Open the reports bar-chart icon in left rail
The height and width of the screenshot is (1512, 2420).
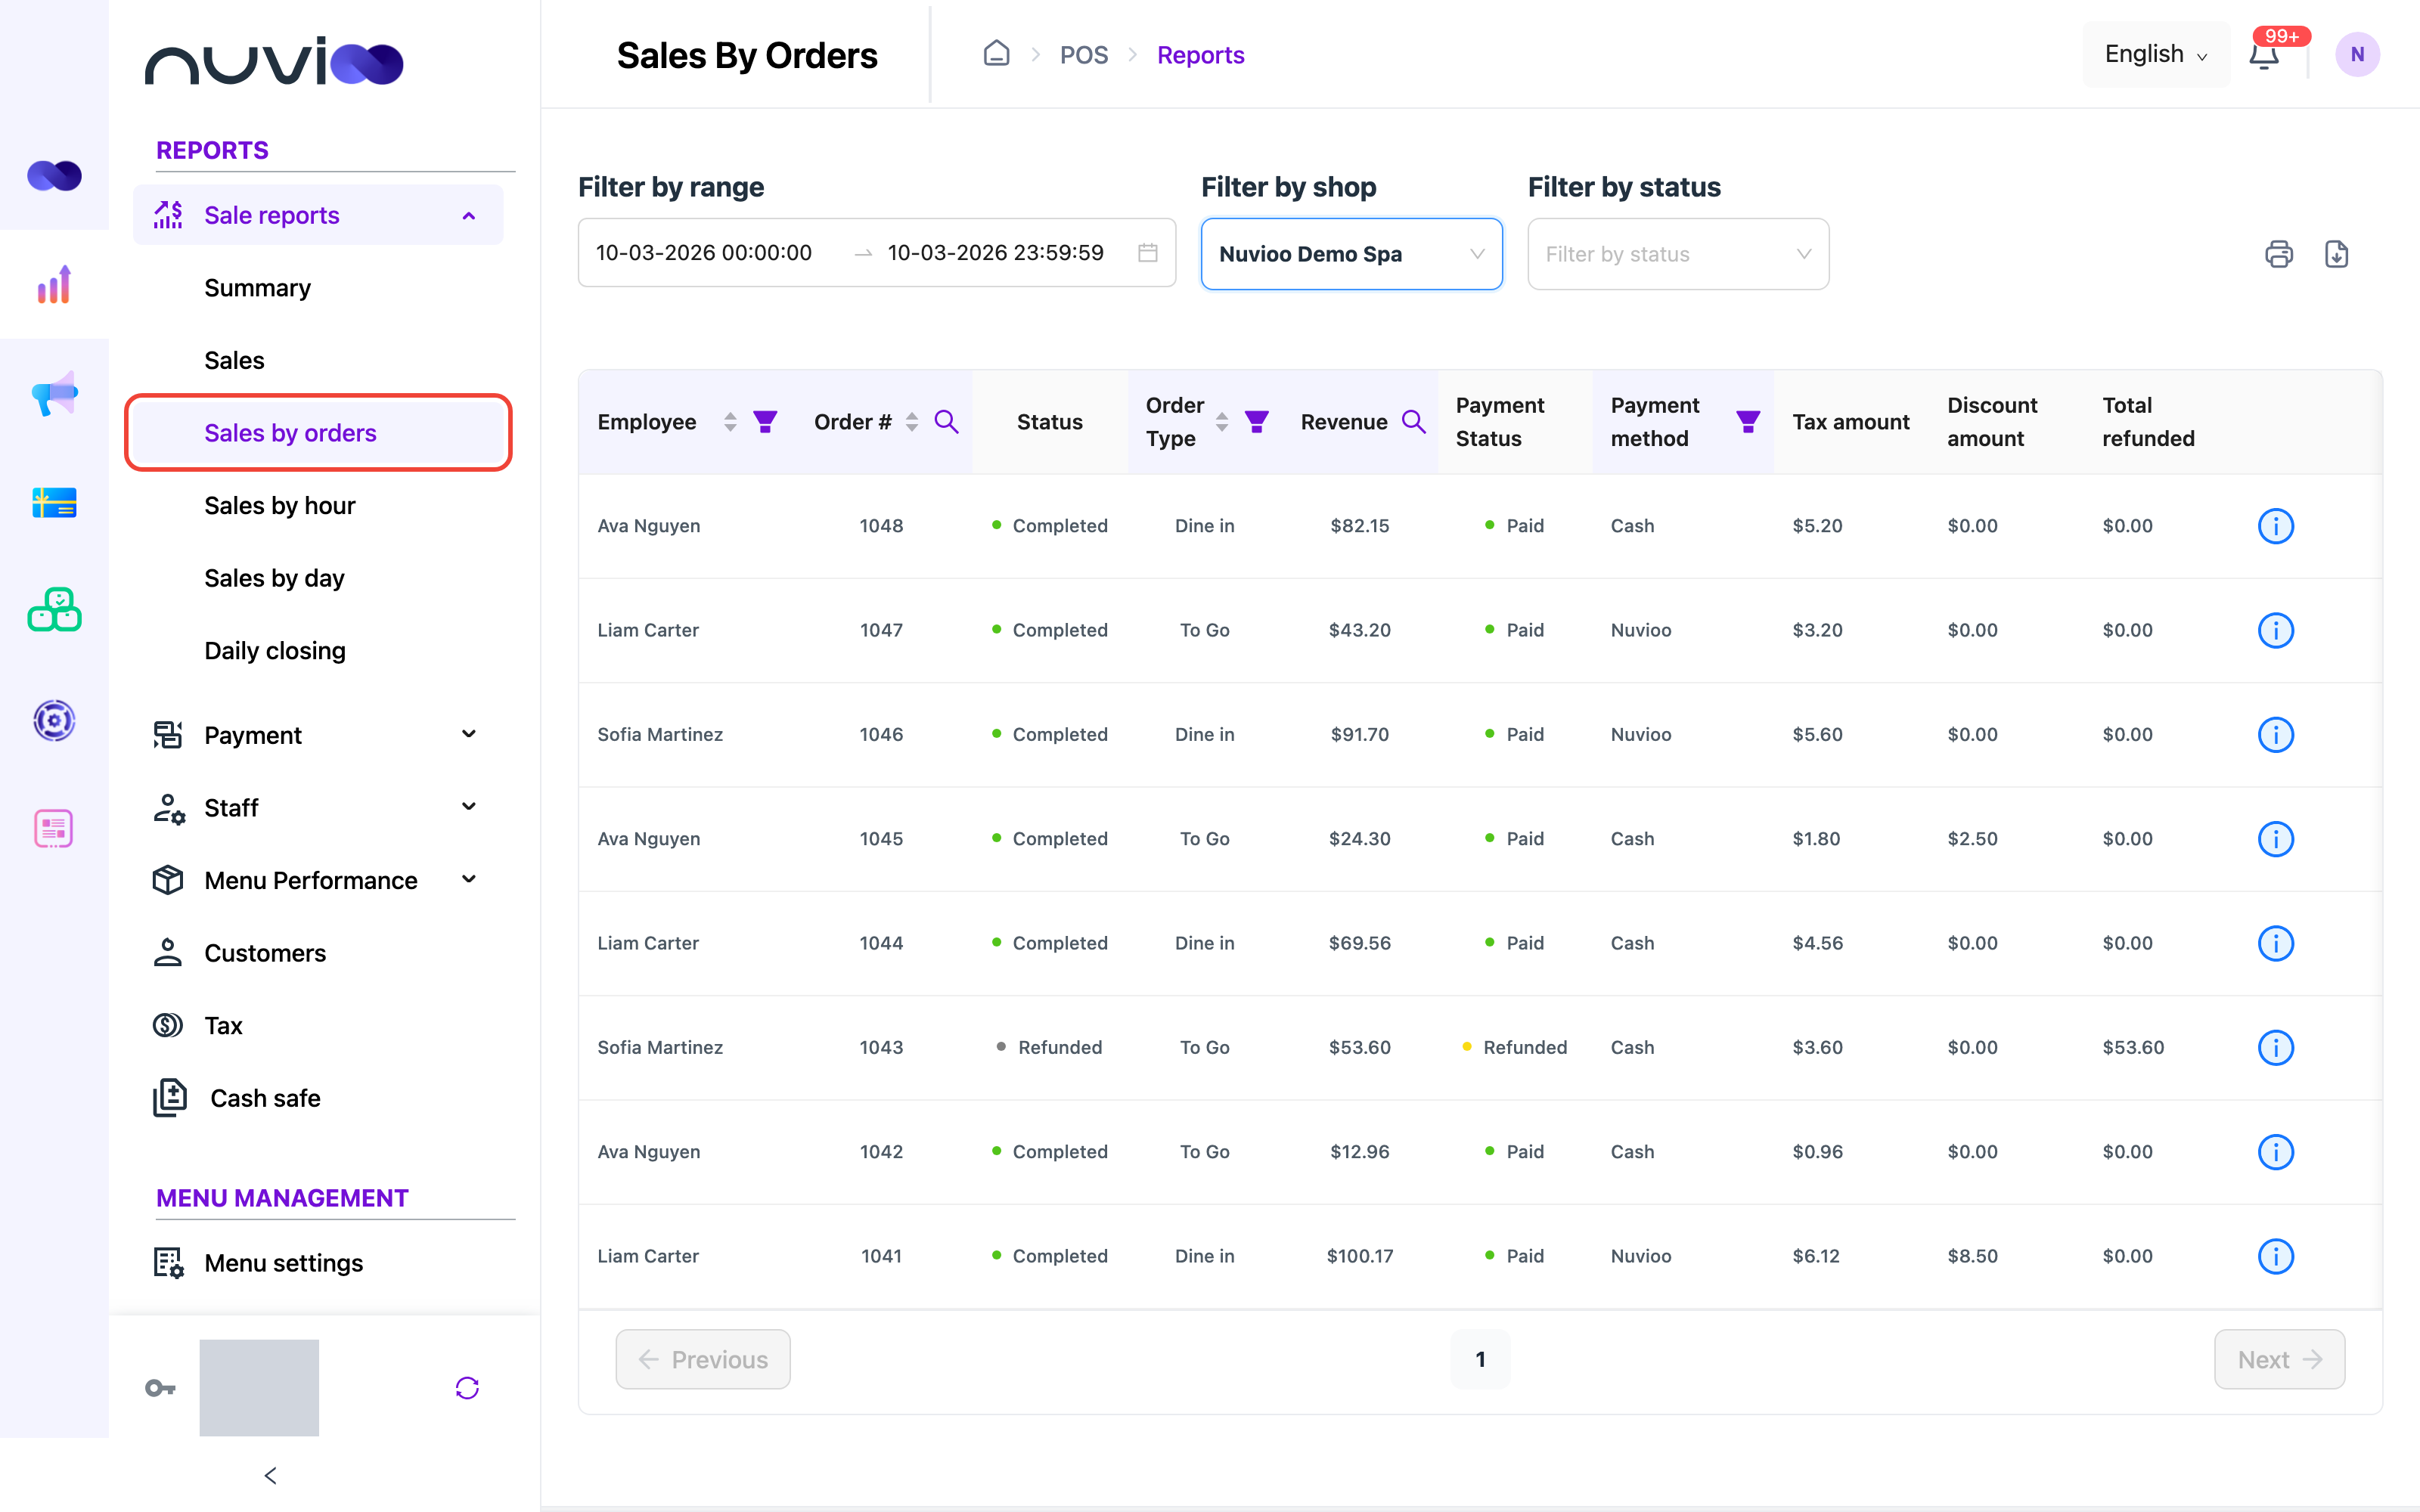click(x=54, y=284)
